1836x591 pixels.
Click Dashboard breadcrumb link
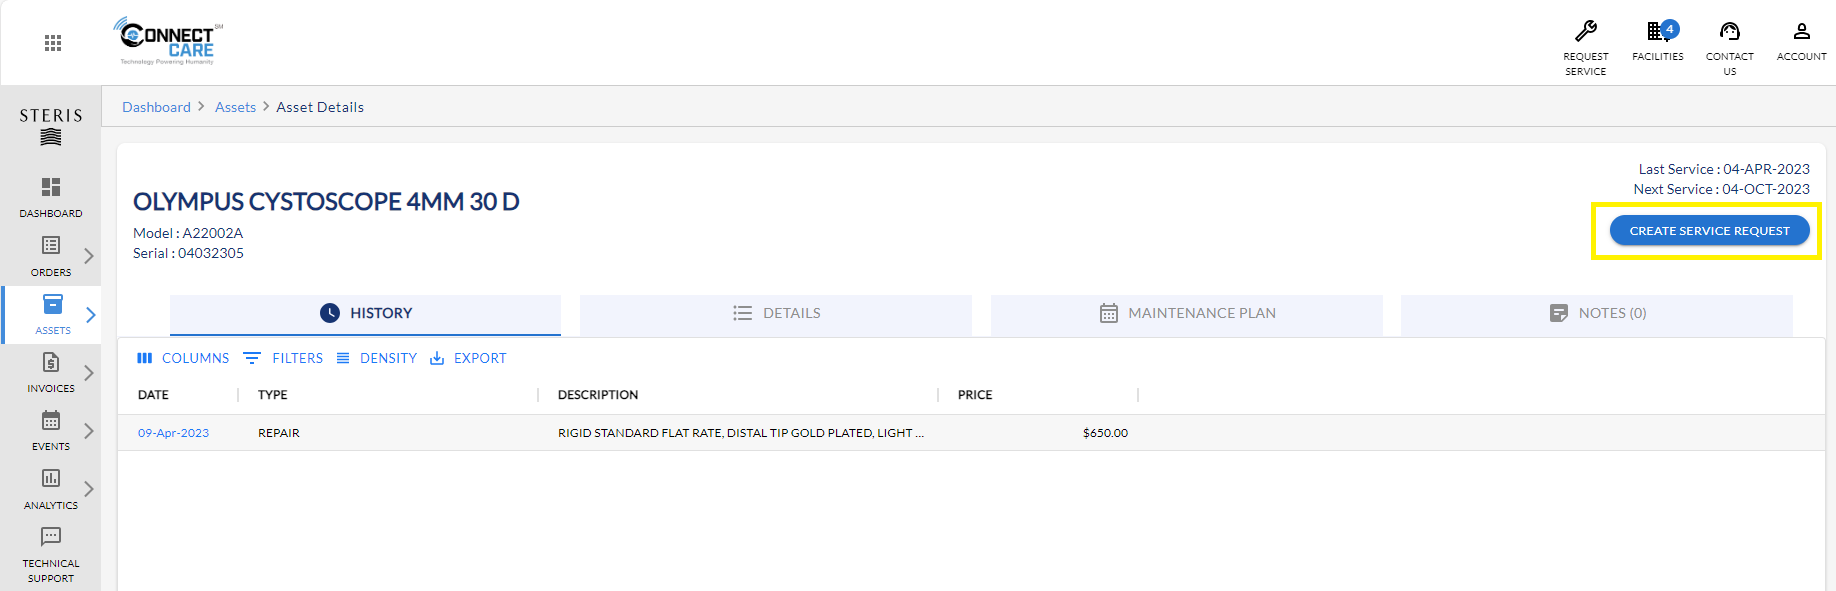[156, 107]
